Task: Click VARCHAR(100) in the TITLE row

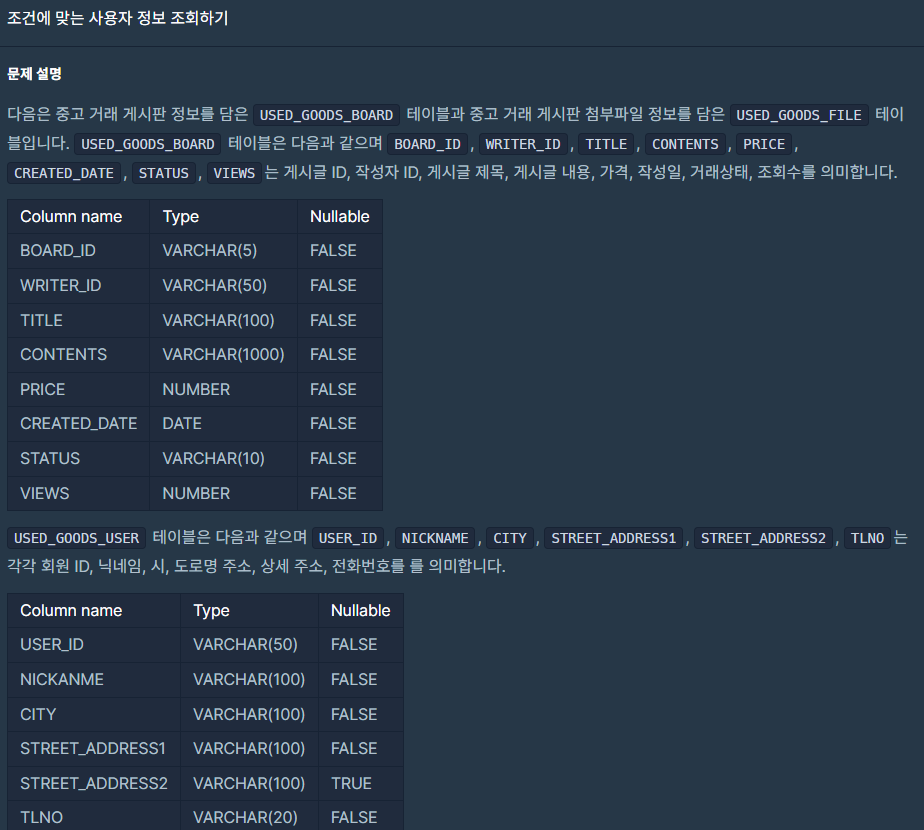Action: pyautogui.click(x=223, y=321)
